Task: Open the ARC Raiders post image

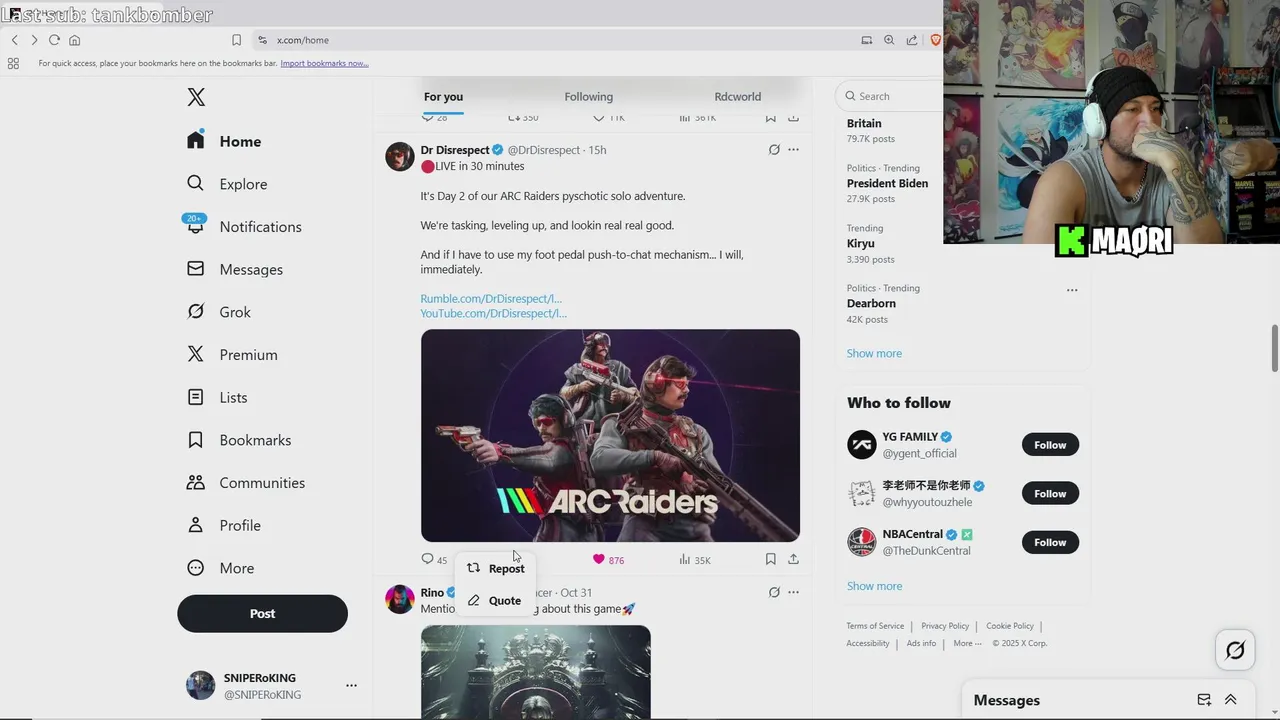Action: point(610,435)
